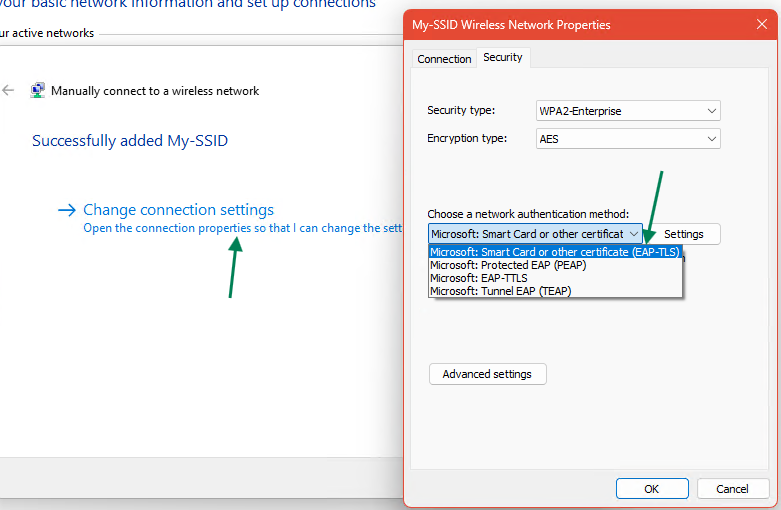This screenshot has height=510, width=781.
Task: Open authentication method Settings button
Action: [x=684, y=234]
